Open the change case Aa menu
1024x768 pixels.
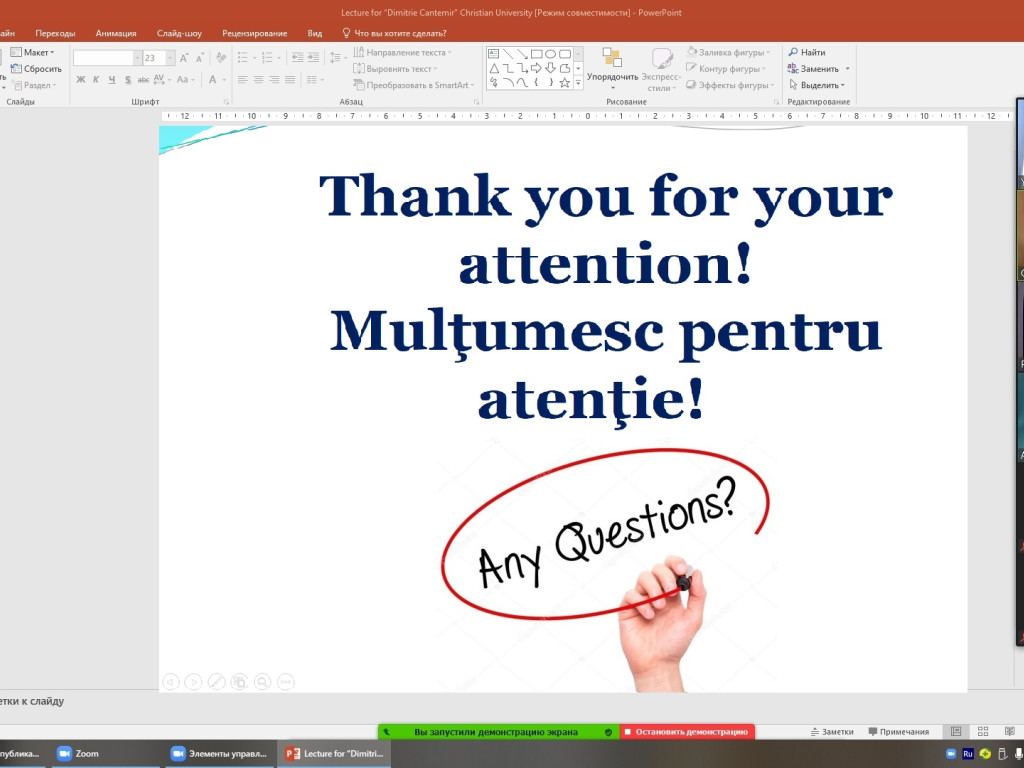click(x=185, y=80)
